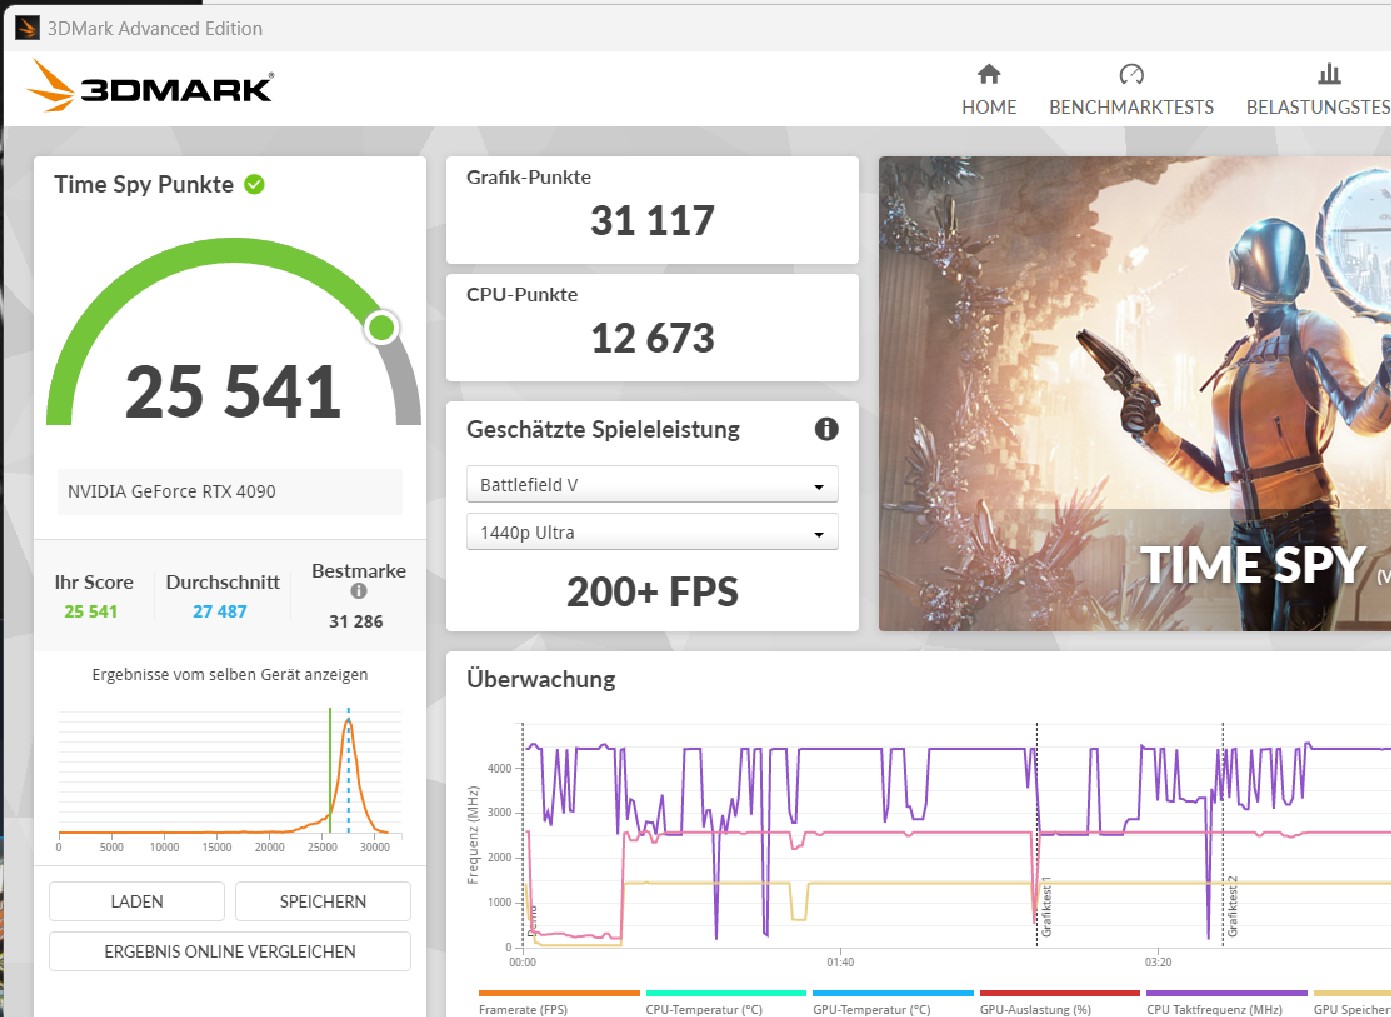Click the Benchmarktests speedometer icon

tap(1131, 74)
